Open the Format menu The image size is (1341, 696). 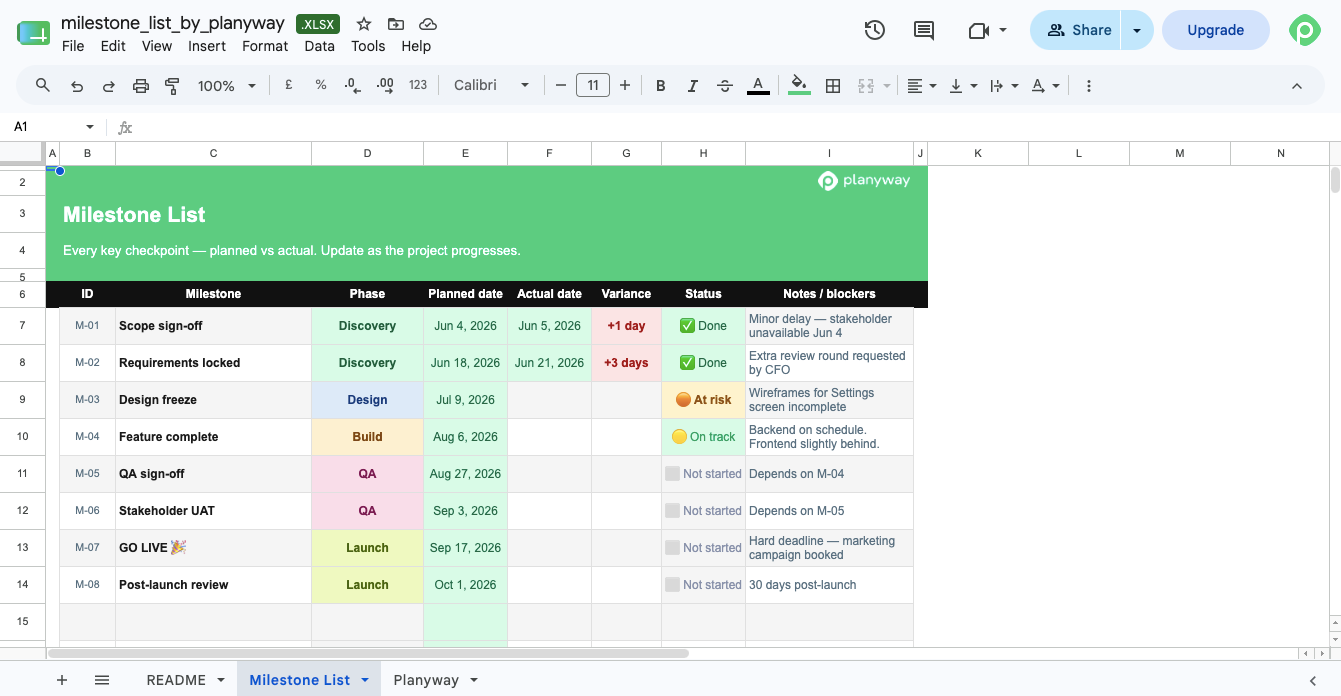coord(265,46)
